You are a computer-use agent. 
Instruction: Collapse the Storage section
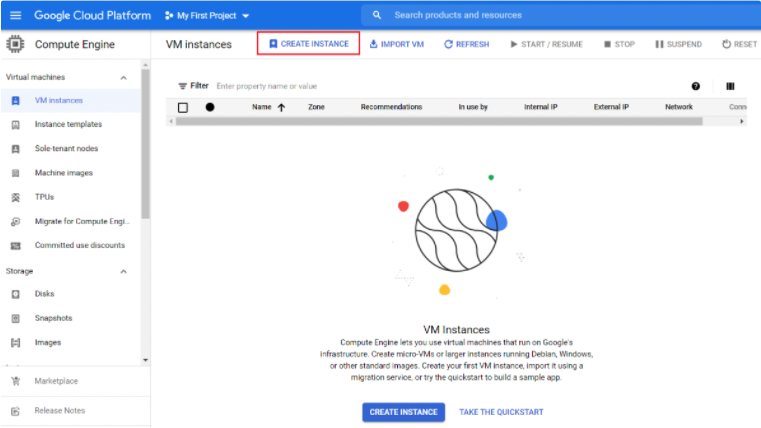tap(124, 271)
